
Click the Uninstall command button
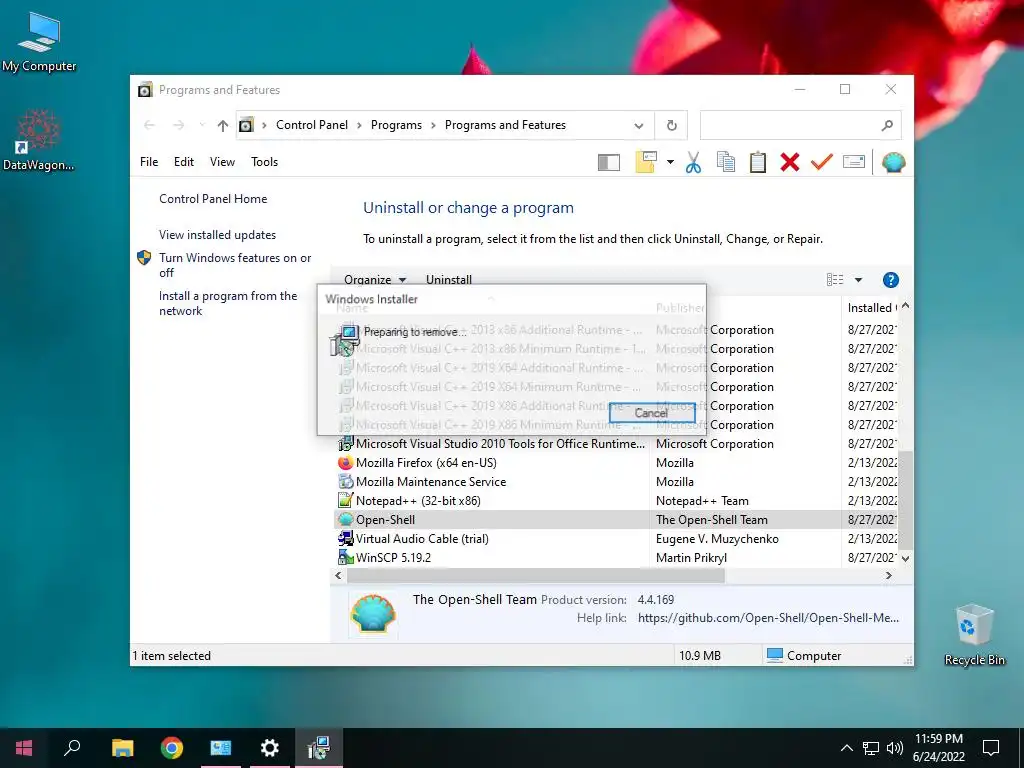click(449, 280)
